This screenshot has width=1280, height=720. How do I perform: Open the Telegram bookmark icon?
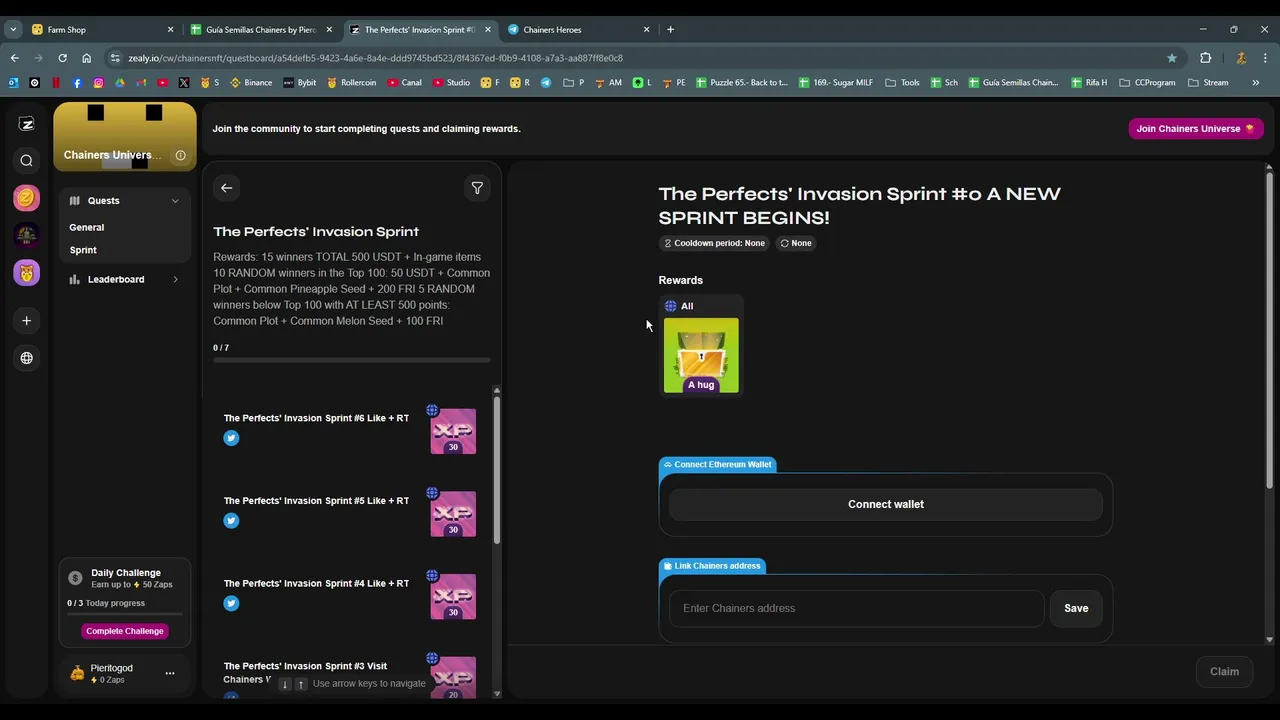(546, 83)
